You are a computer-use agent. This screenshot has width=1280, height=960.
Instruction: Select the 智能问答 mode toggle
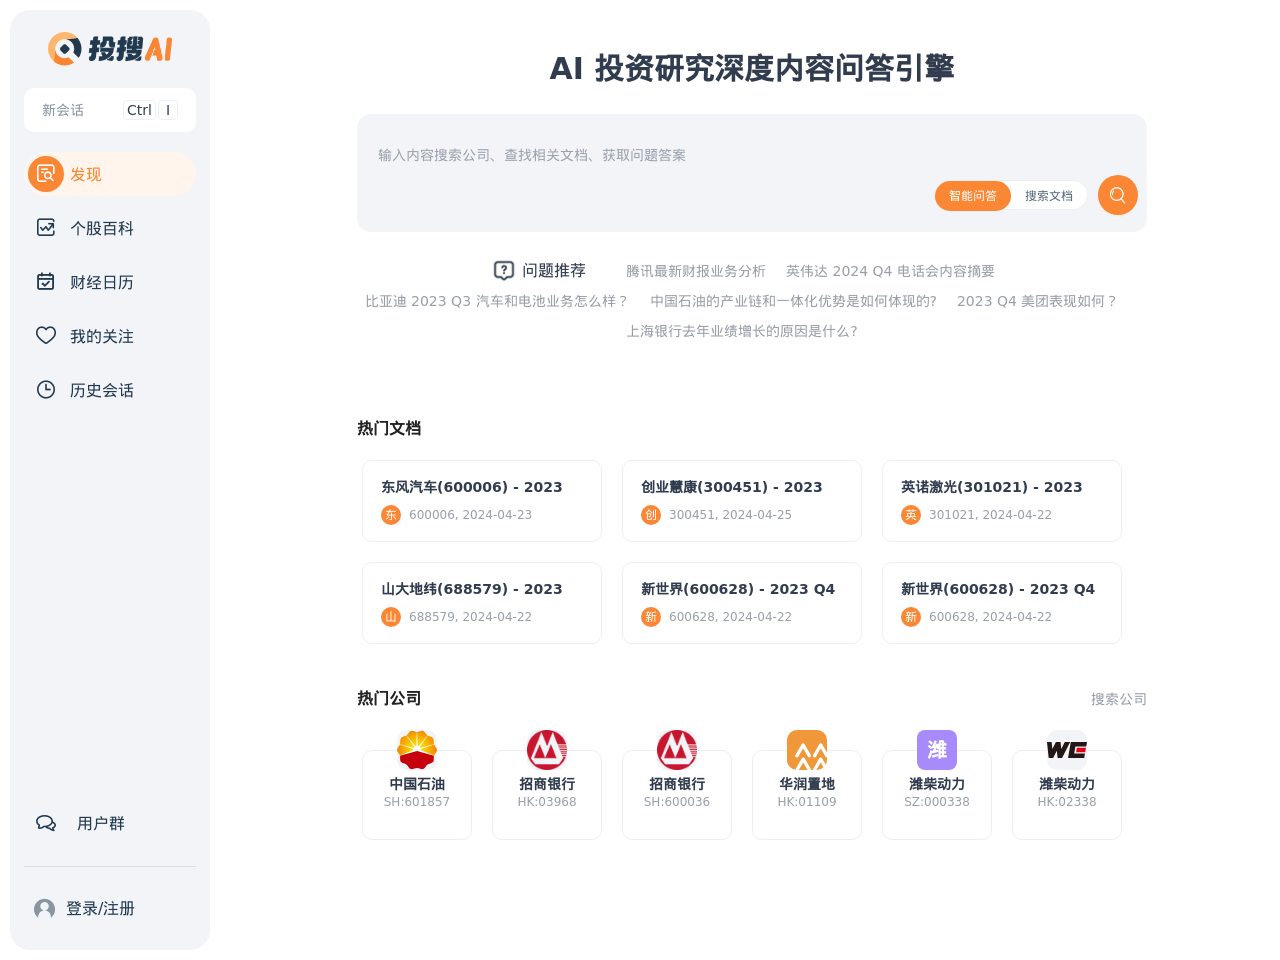tap(973, 196)
